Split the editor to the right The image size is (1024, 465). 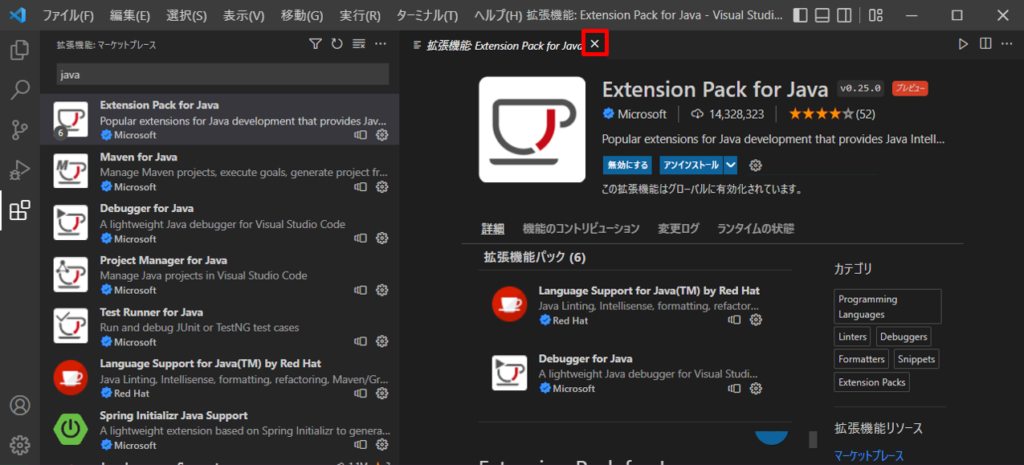click(x=985, y=44)
